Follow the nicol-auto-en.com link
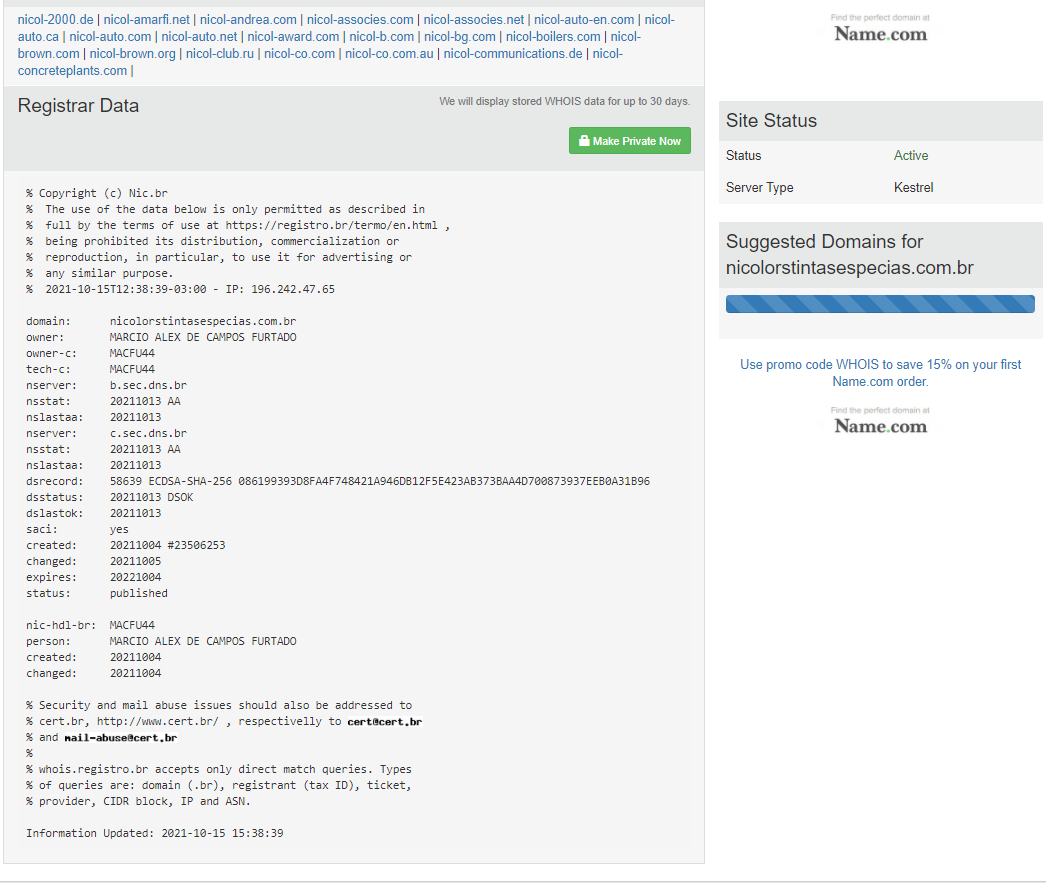The width and height of the screenshot is (1046, 883). tap(584, 19)
